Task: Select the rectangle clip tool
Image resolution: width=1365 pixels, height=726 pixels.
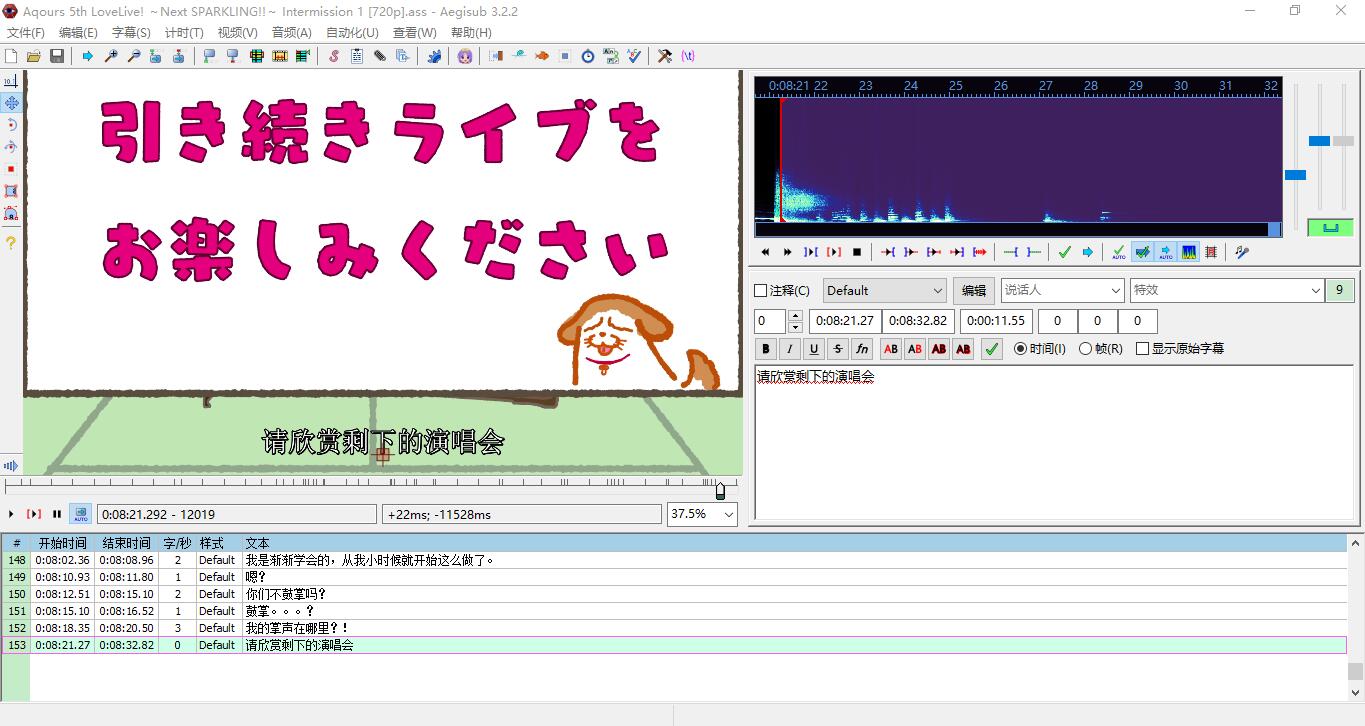Action: pyautogui.click(x=11, y=191)
